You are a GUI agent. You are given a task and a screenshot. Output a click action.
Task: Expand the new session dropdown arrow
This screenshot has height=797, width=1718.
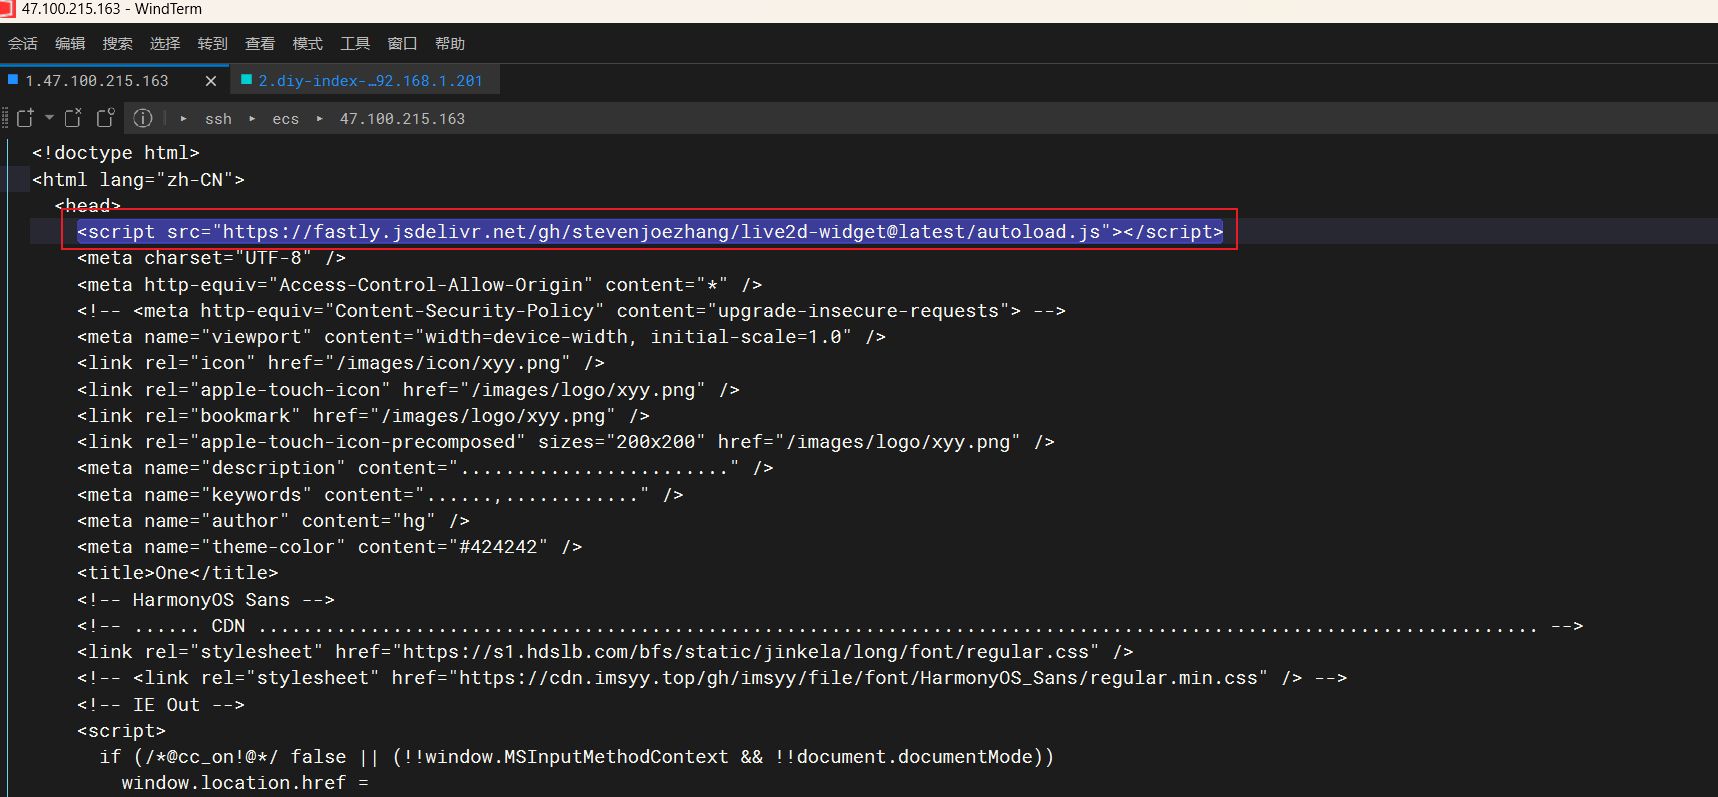coord(49,118)
